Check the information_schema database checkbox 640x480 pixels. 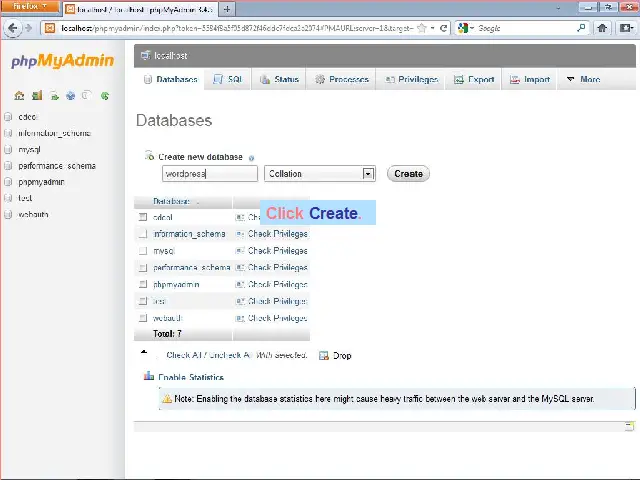click(143, 234)
